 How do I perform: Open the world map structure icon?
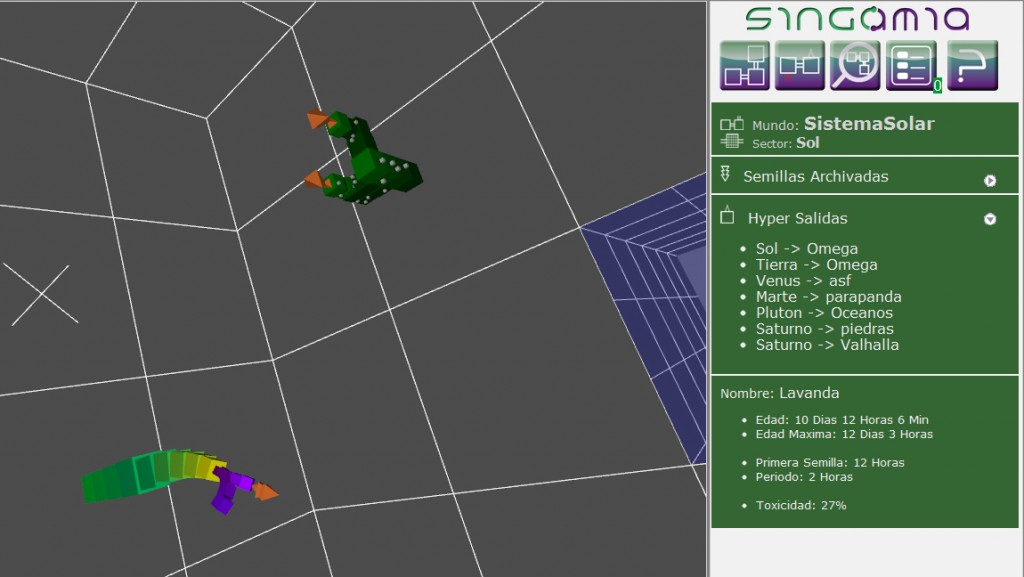point(745,66)
